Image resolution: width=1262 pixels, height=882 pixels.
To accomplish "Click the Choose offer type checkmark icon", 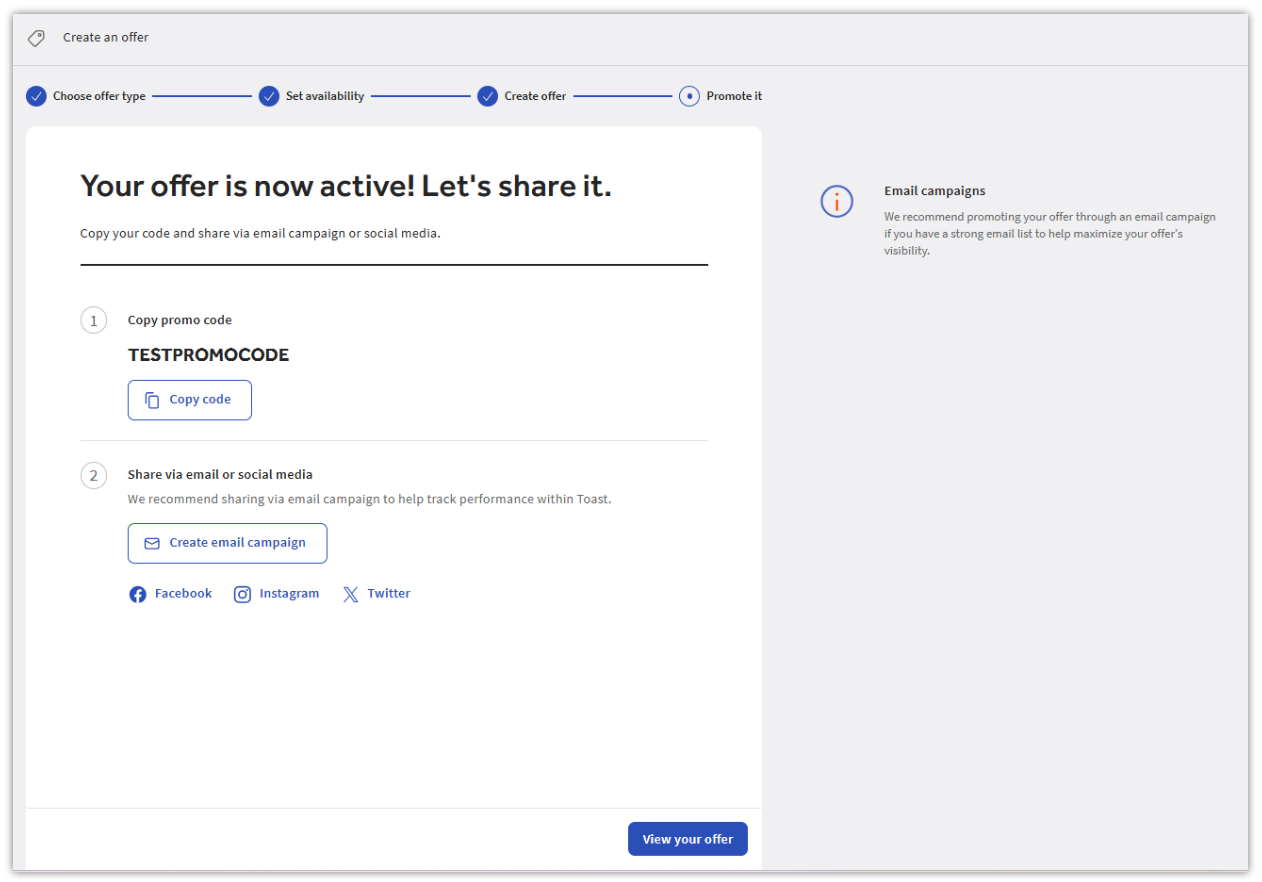I will [x=36, y=96].
